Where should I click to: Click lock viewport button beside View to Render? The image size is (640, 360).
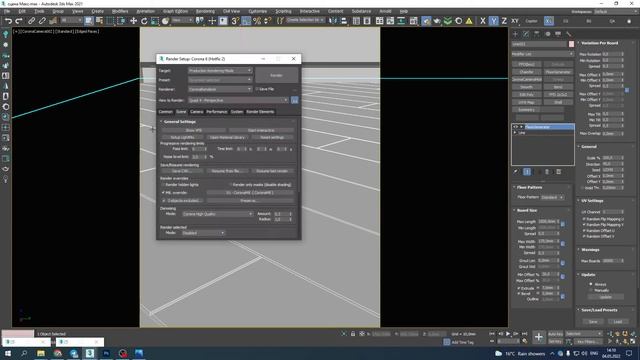point(295,100)
